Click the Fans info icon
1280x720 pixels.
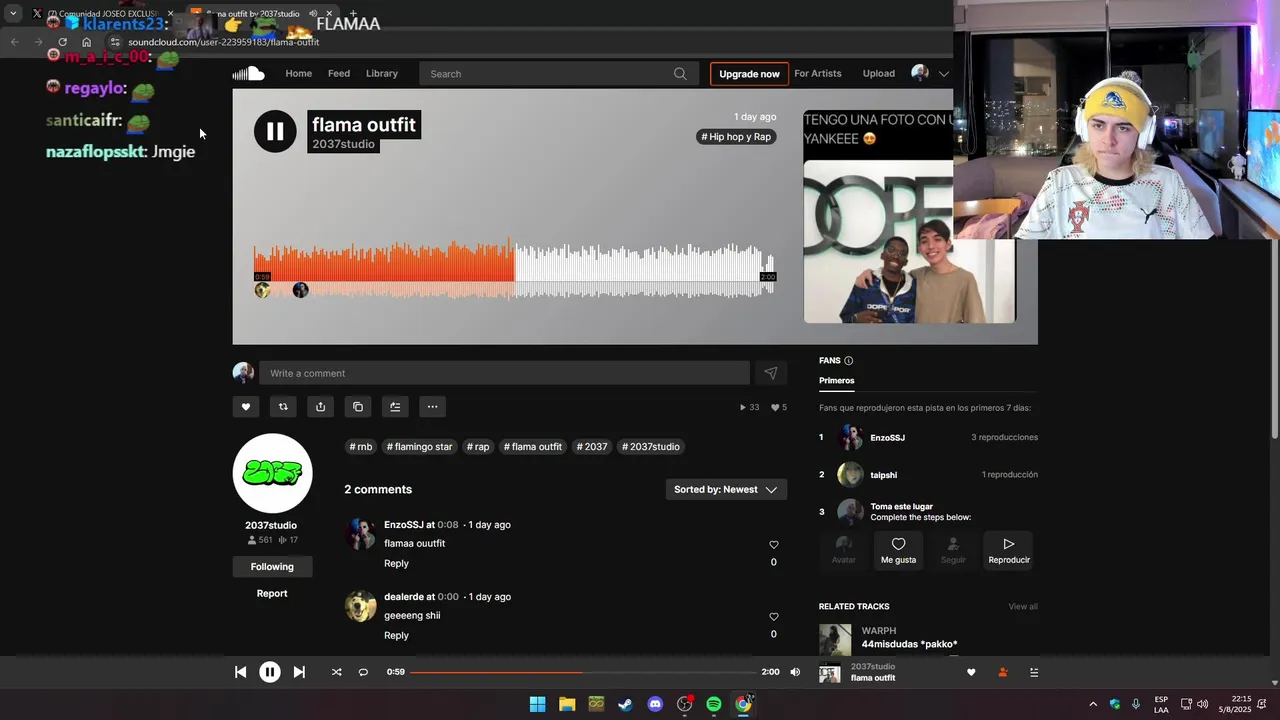pos(849,360)
